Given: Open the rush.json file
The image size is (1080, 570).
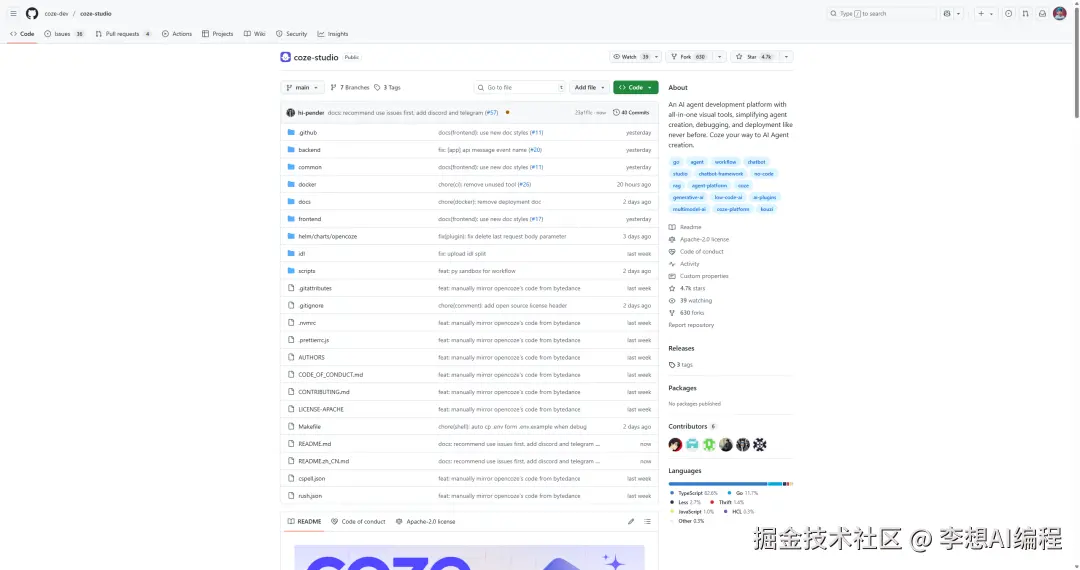Looking at the screenshot, I should 310,496.
